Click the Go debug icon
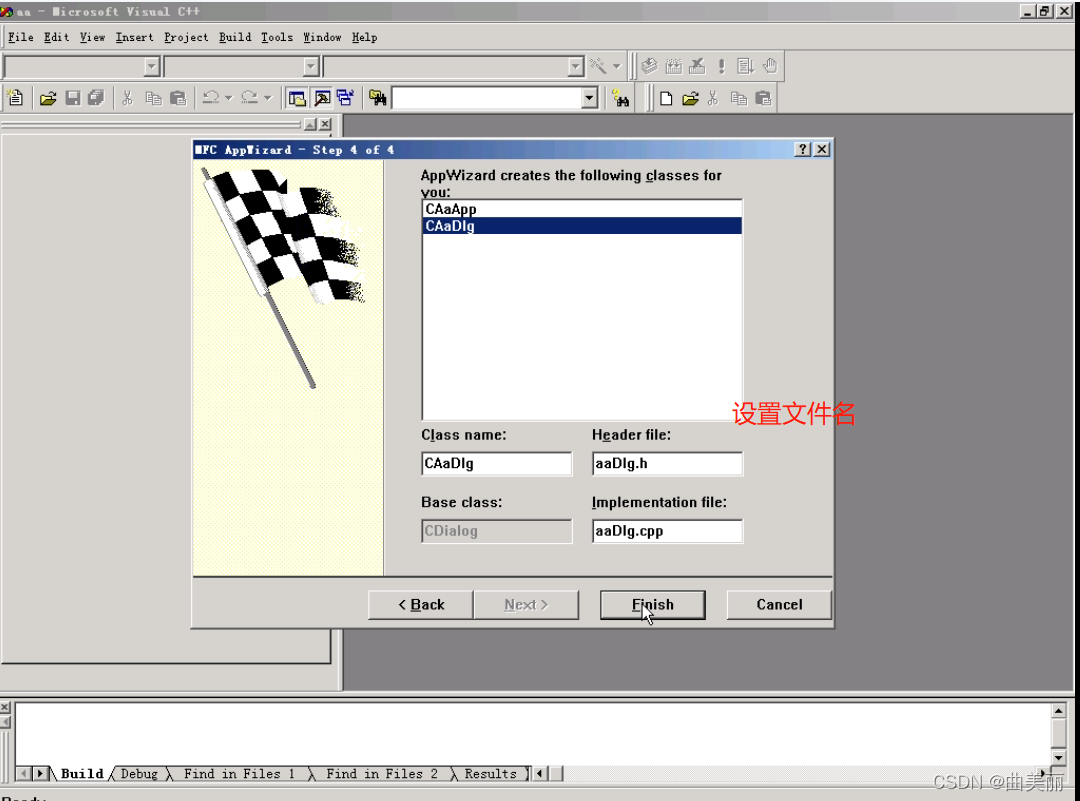Image resolution: width=1080 pixels, height=801 pixels. tap(745, 66)
